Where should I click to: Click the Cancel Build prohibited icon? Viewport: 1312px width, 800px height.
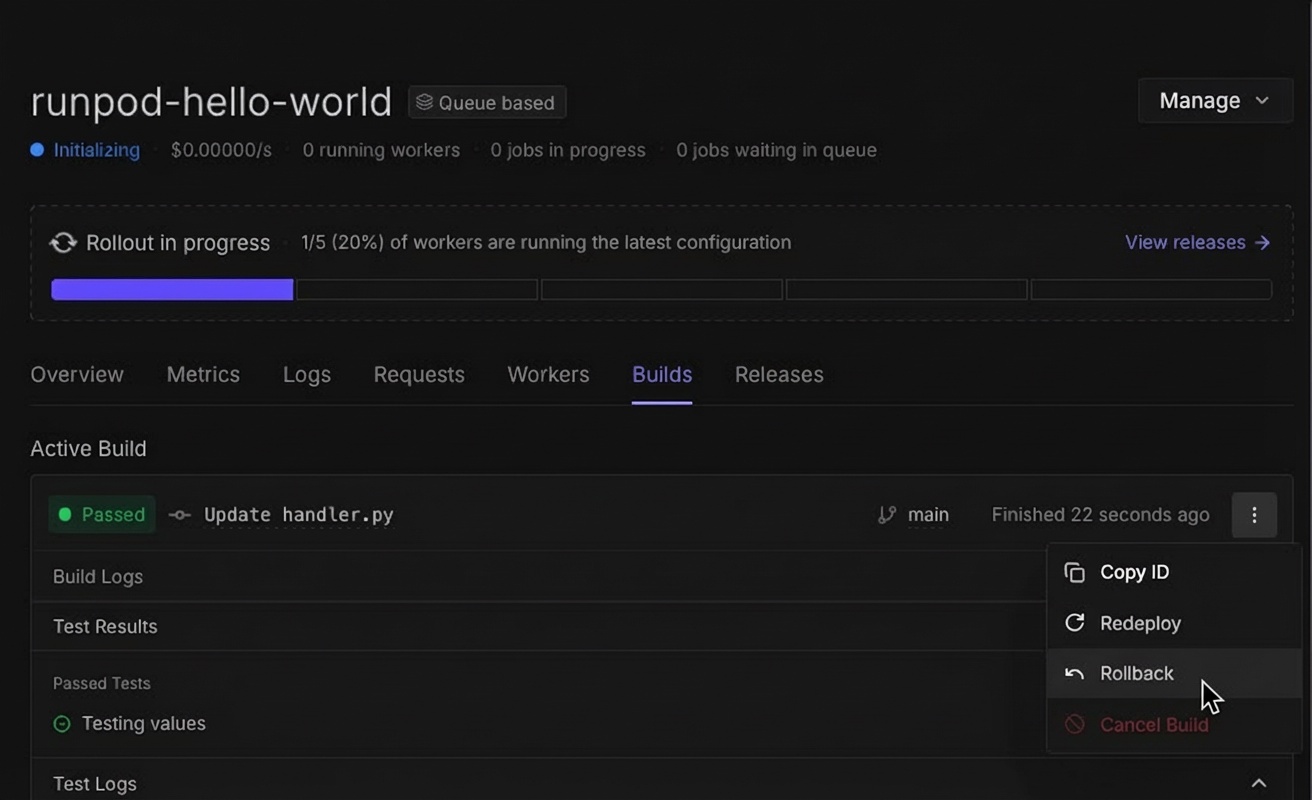click(x=1074, y=725)
